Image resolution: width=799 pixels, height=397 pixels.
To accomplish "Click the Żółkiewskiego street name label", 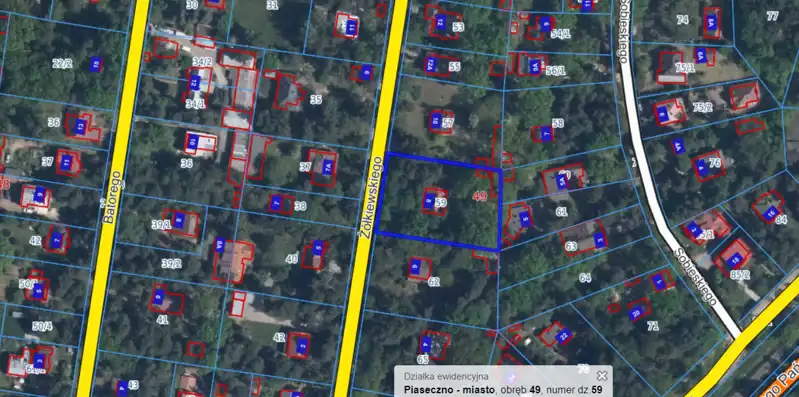I will 370,197.
